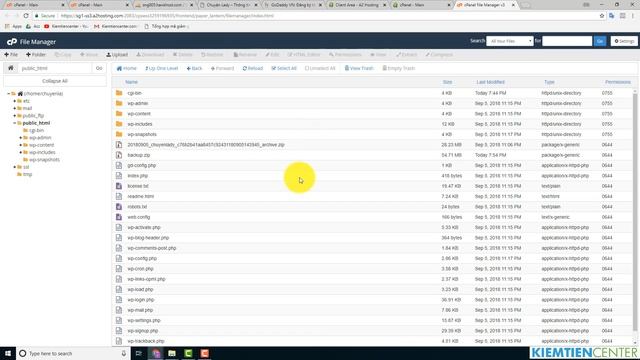Open the search scope dropdown
This screenshot has height=360, width=640.
tap(509, 41)
